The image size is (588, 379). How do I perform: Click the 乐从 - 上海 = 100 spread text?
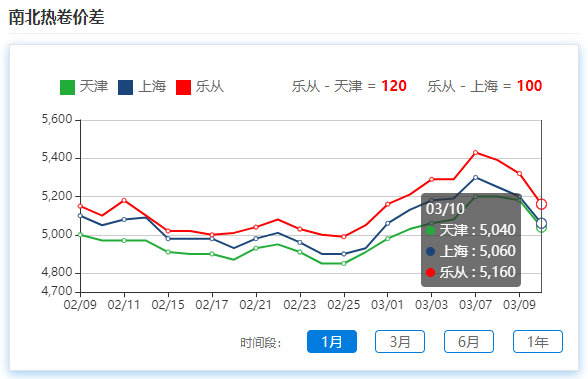[484, 86]
